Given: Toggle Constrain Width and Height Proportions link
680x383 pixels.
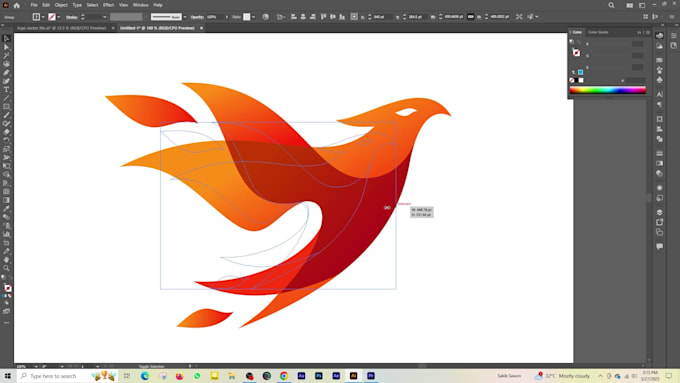Looking at the screenshot, I should (x=471, y=16).
